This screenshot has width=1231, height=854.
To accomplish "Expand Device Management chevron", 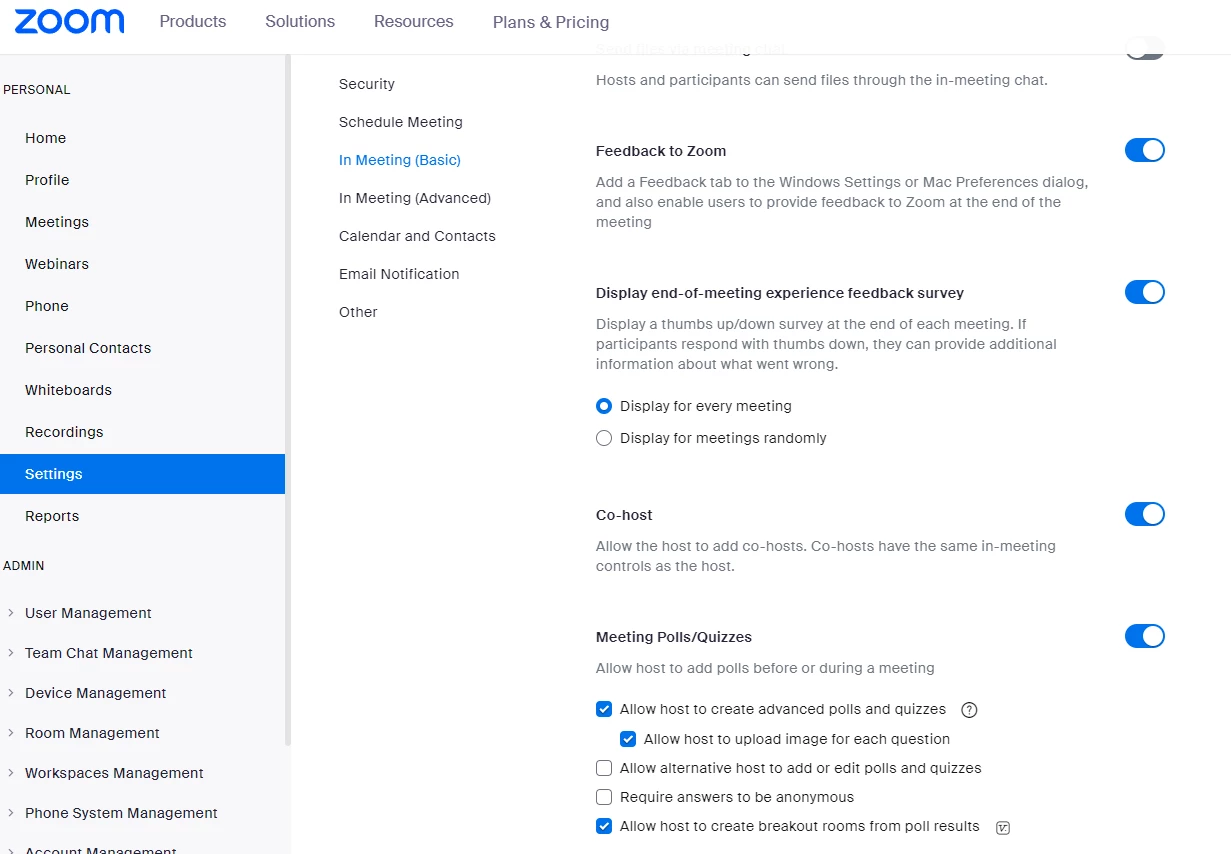I will pos(11,693).
